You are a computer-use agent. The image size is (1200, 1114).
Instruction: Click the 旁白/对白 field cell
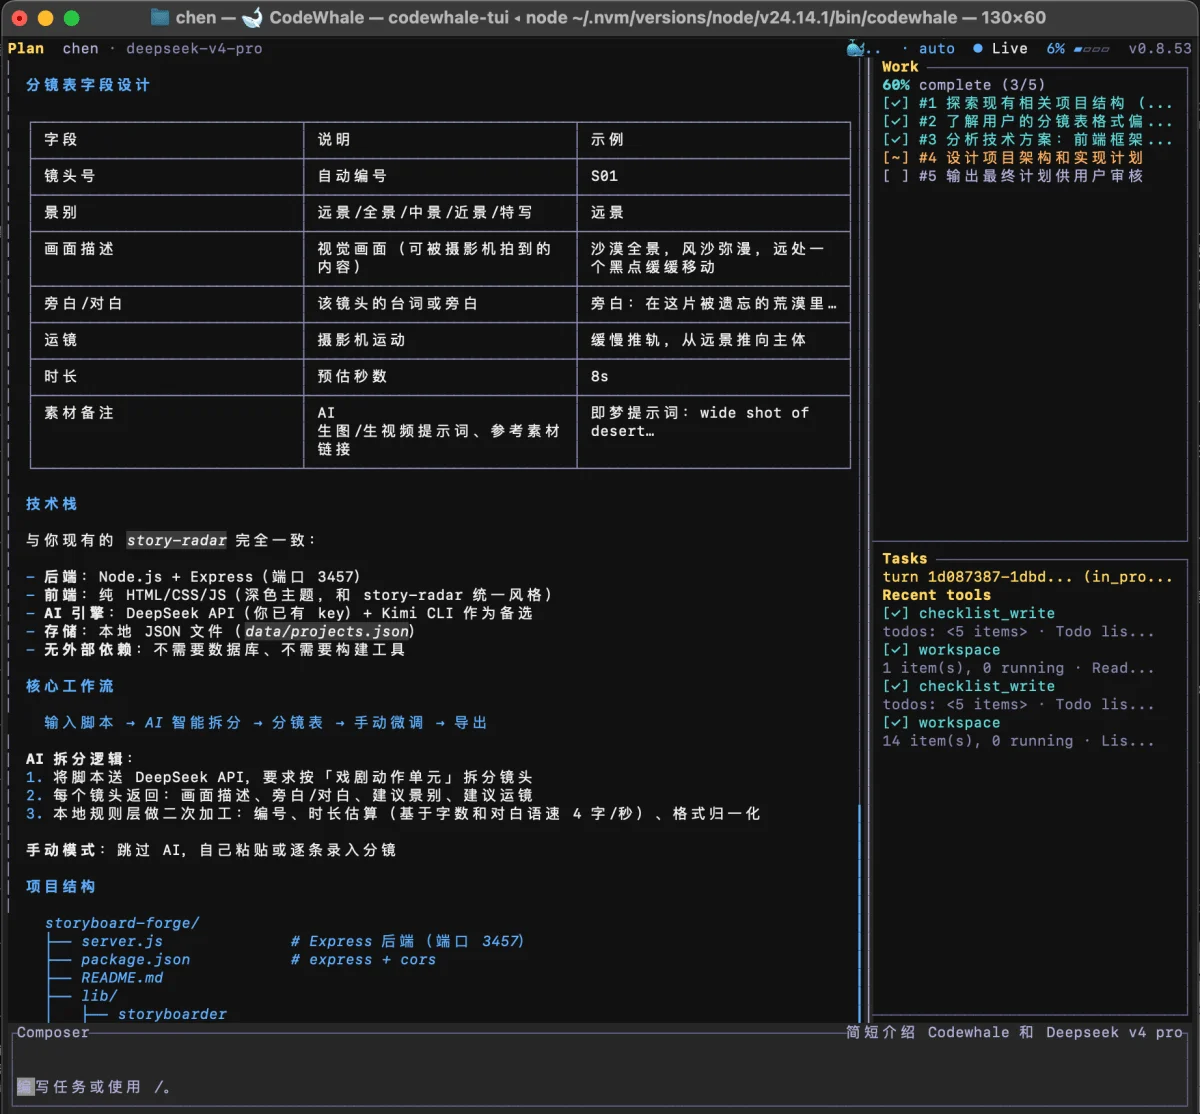83,303
